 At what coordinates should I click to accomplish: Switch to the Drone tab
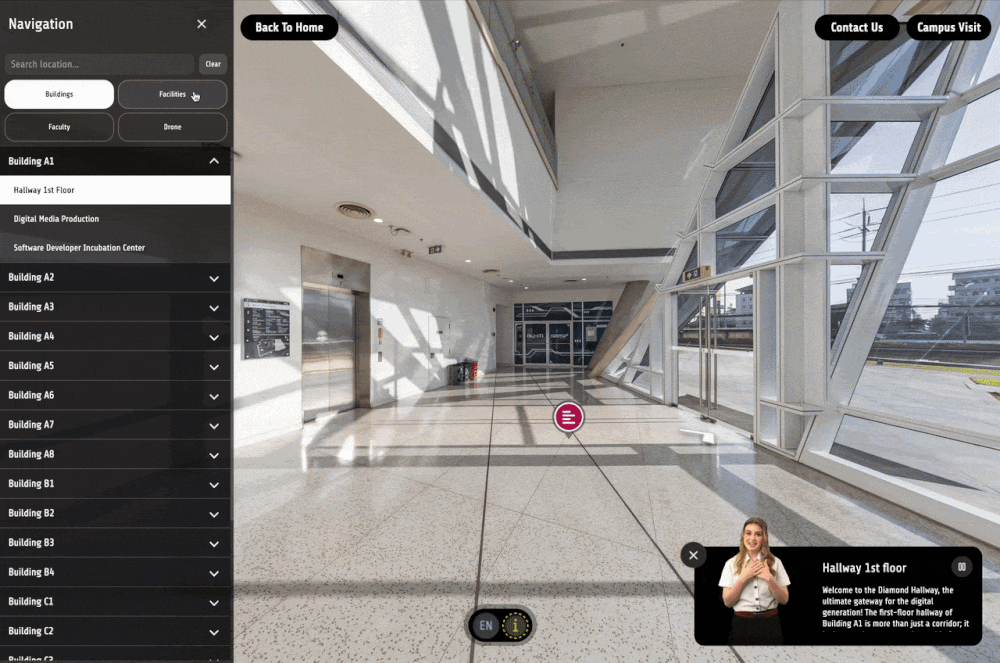pos(172,127)
